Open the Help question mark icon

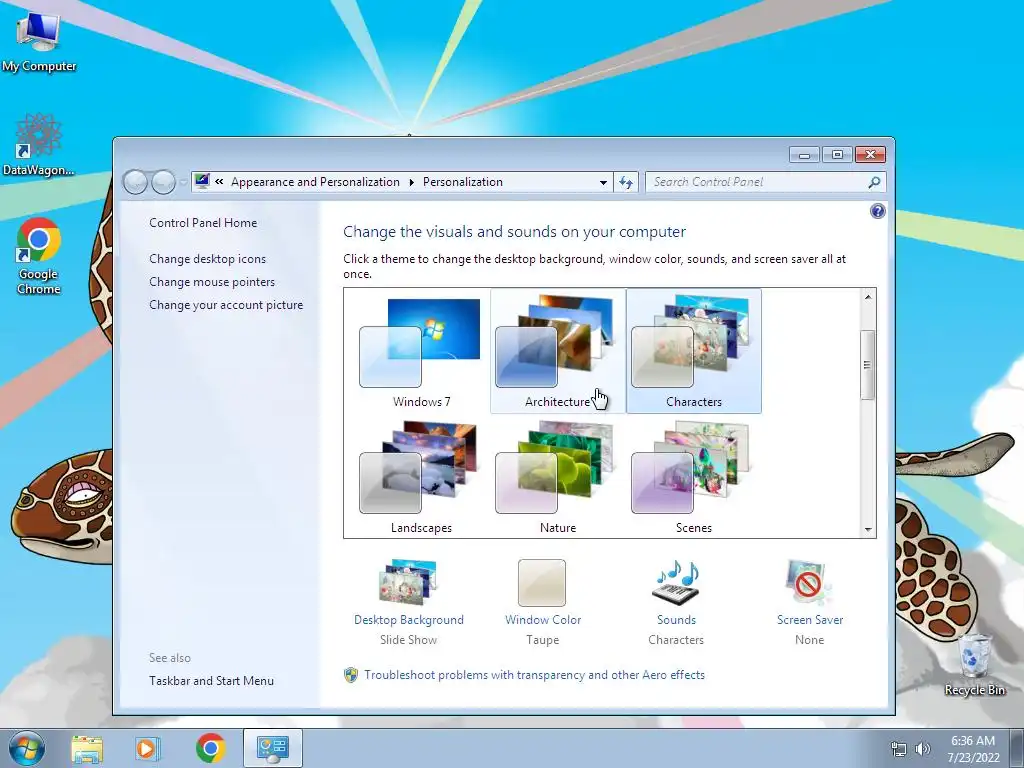click(878, 211)
